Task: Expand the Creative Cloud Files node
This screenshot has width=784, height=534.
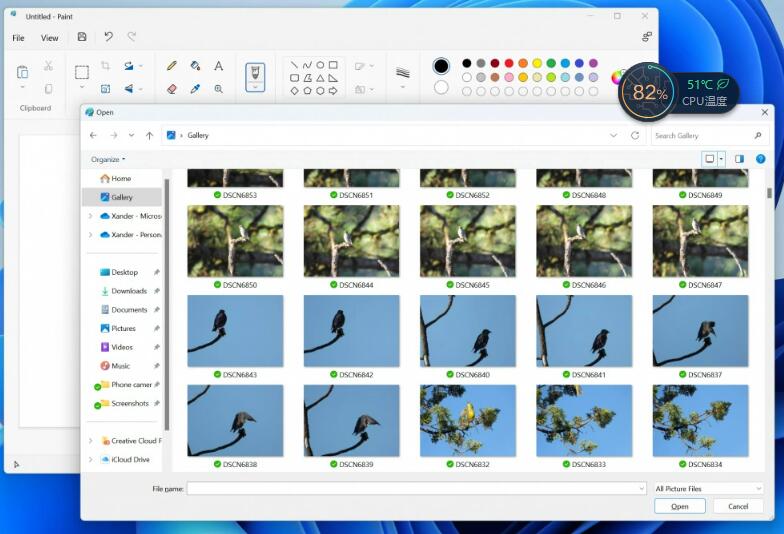Action: (x=90, y=441)
